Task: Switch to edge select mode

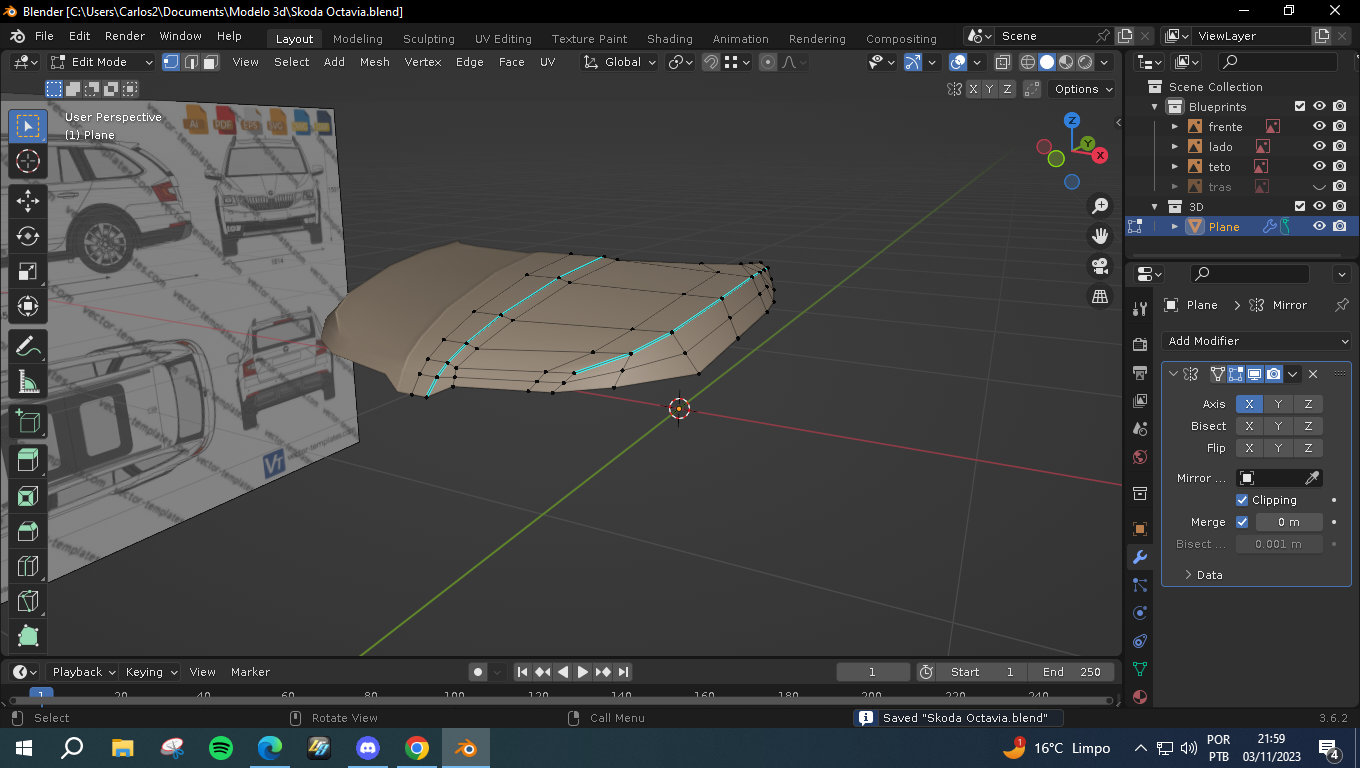Action: [x=191, y=62]
